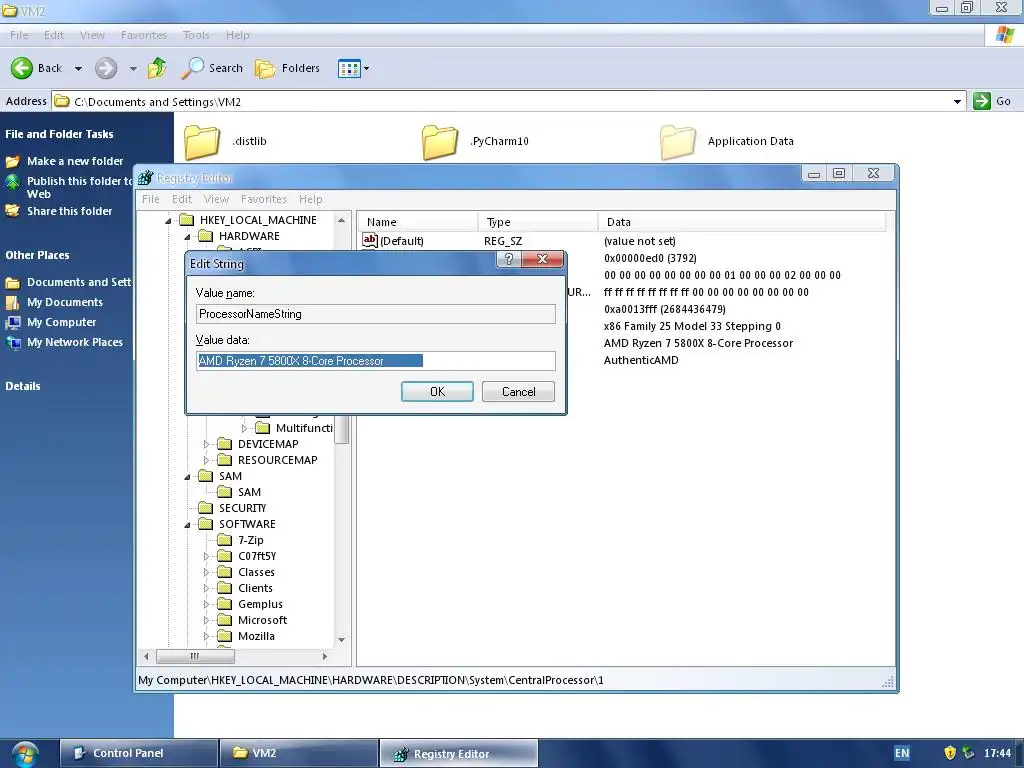Close the Edit String dialog
The width and height of the screenshot is (1024, 768).
[x=542, y=259]
